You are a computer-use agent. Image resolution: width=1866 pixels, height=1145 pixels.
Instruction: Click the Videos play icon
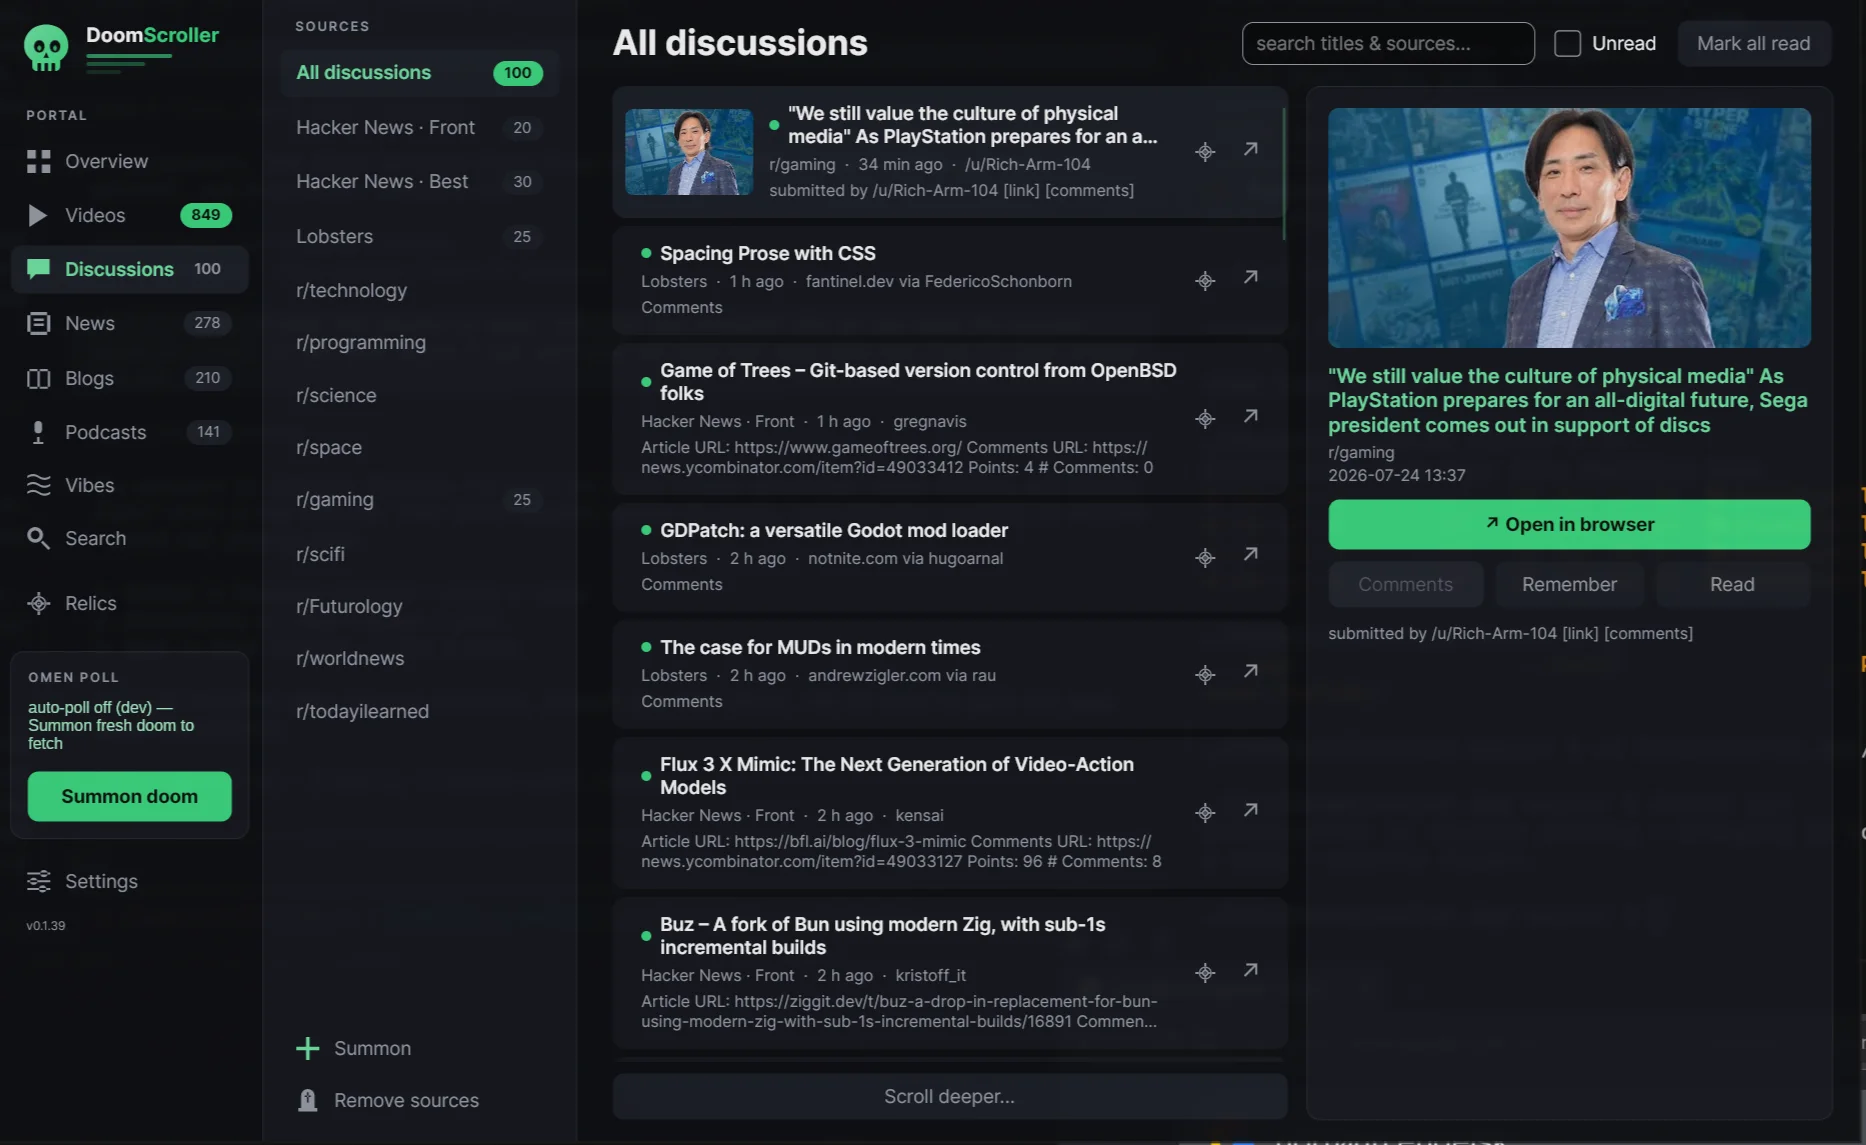[x=38, y=215]
